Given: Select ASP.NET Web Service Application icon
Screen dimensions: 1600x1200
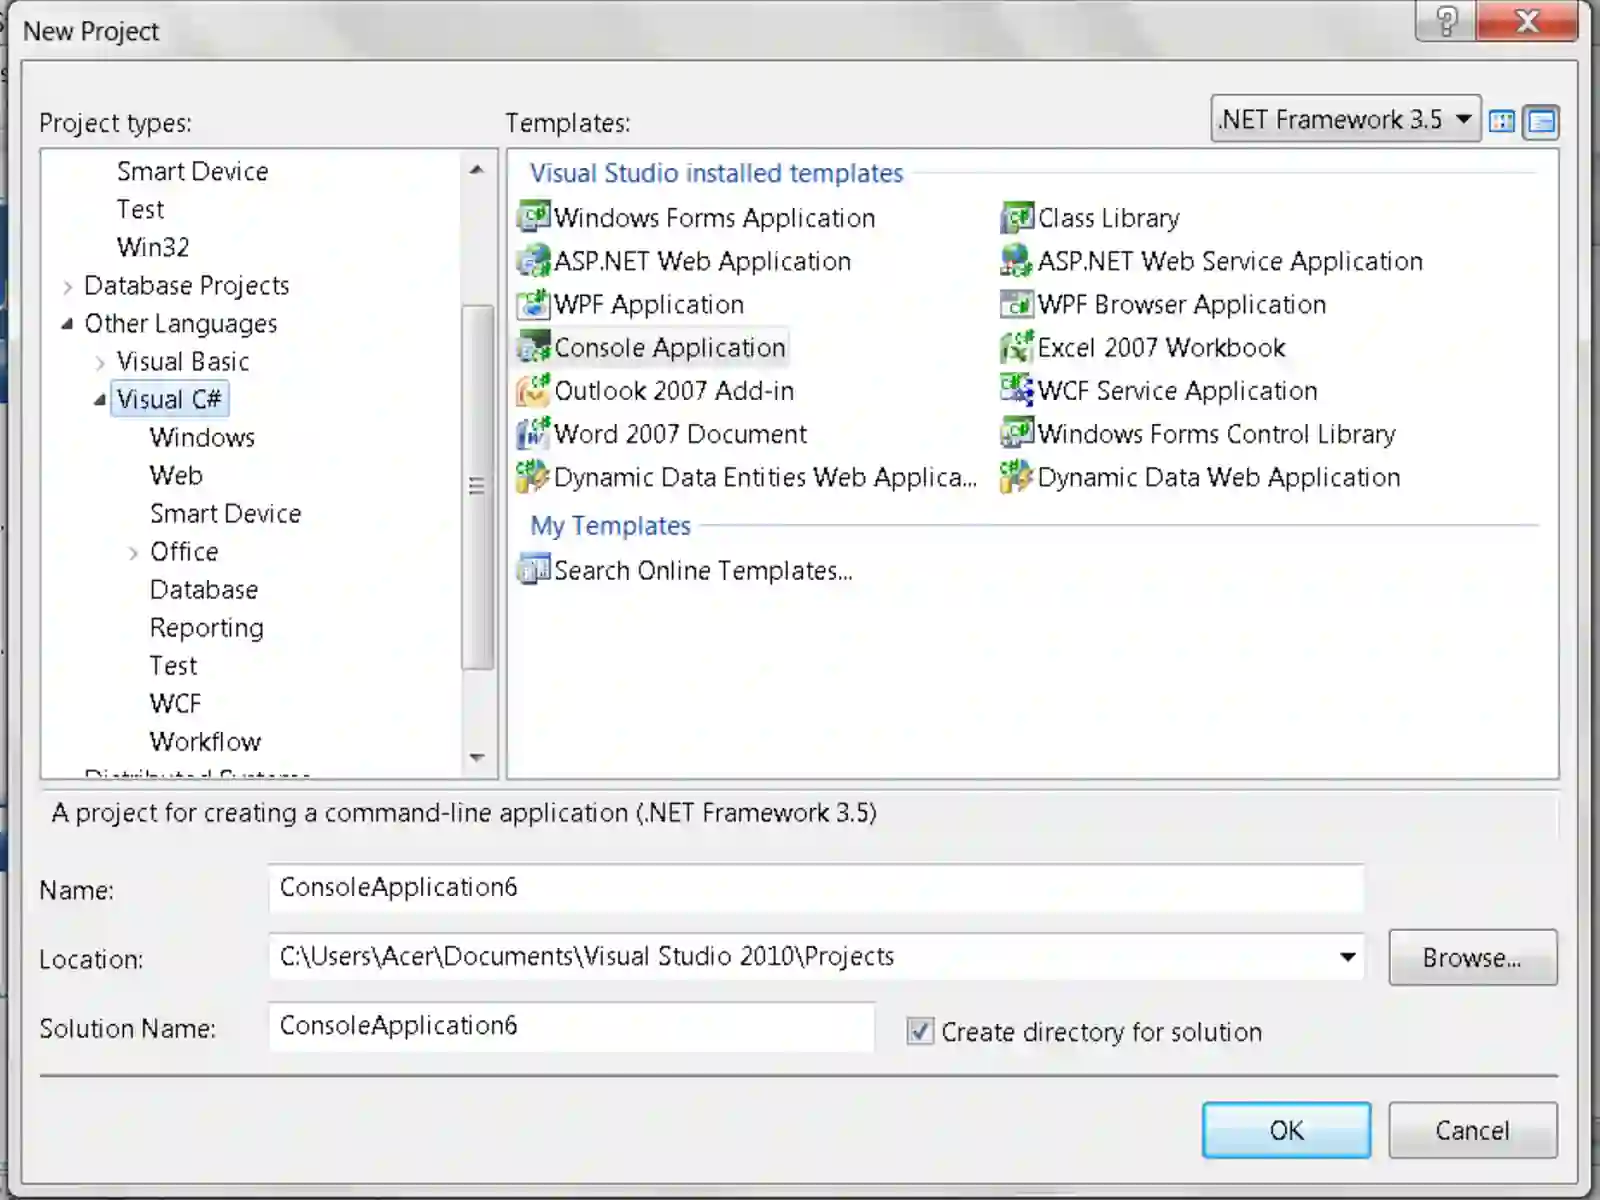Looking at the screenshot, I should (x=1017, y=261).
